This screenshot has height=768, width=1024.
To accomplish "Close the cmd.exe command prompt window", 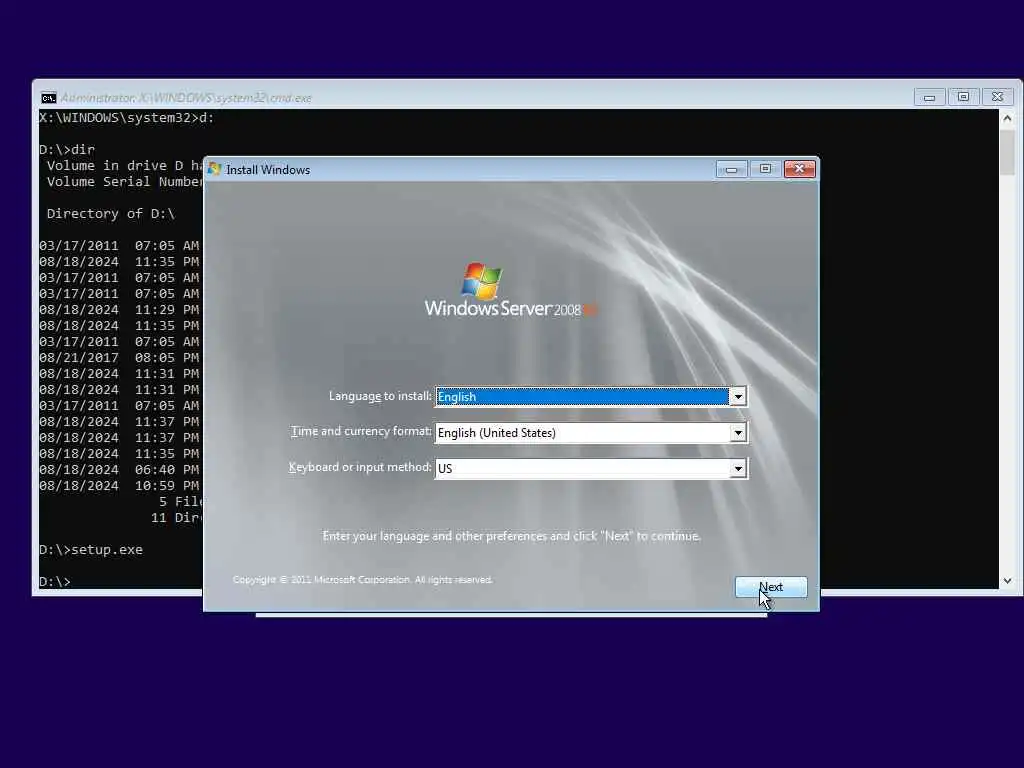I will click(x=997, y=97).
